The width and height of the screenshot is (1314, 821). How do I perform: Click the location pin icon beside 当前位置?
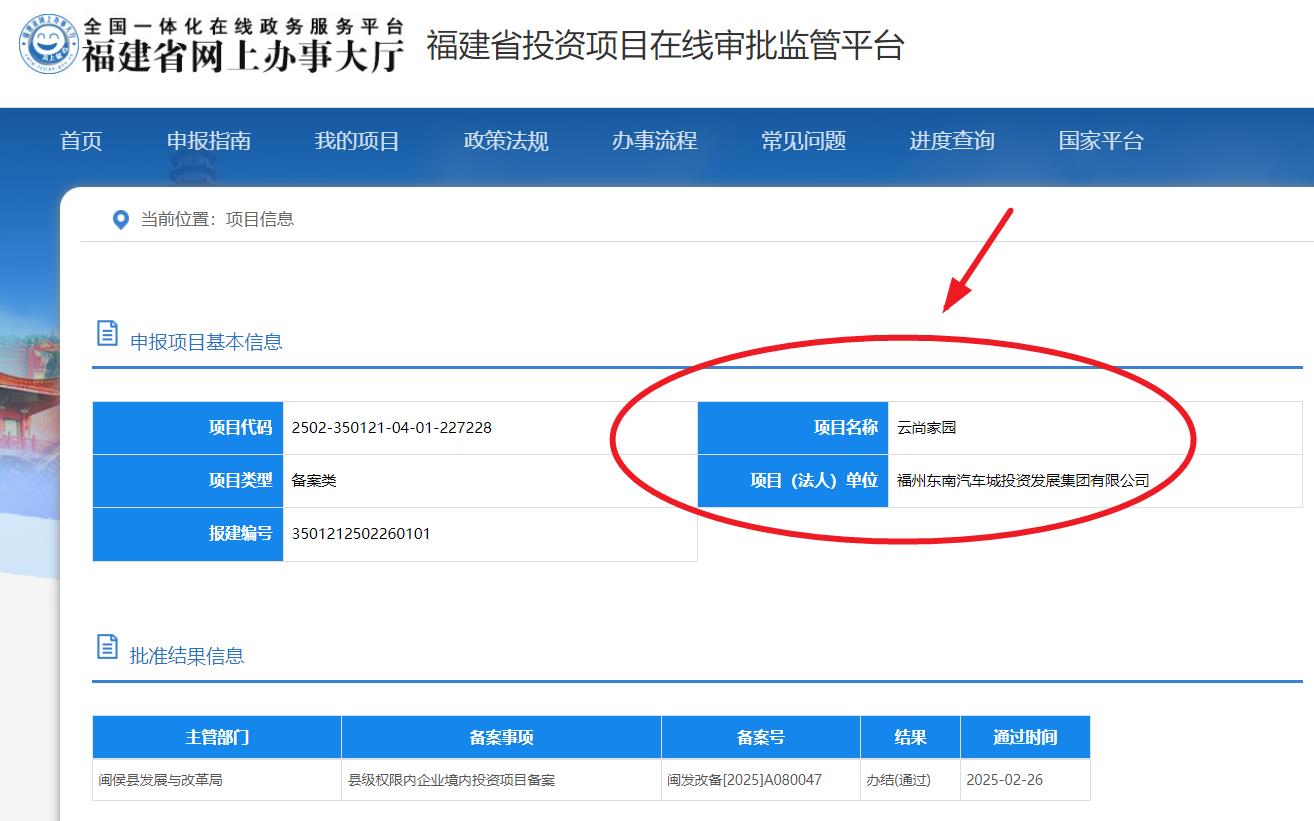(121, 220)
